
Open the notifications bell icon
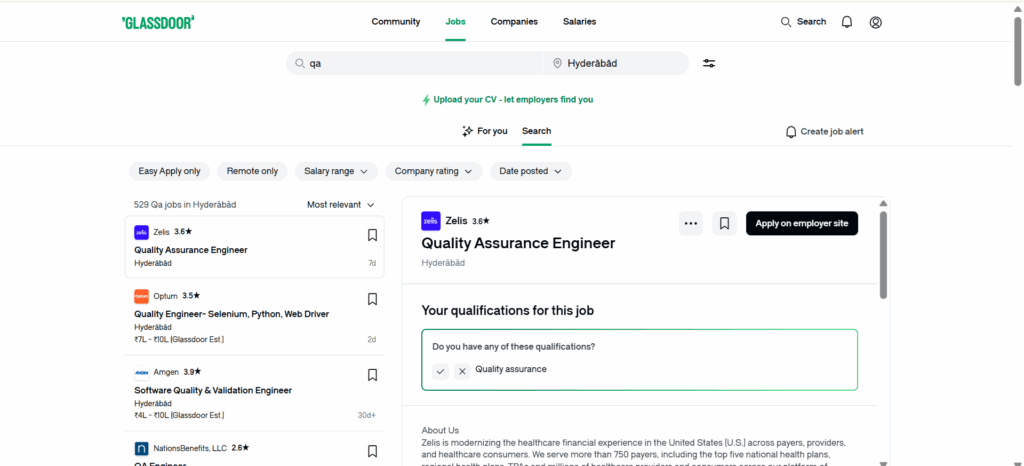click(x=847, y=22)
